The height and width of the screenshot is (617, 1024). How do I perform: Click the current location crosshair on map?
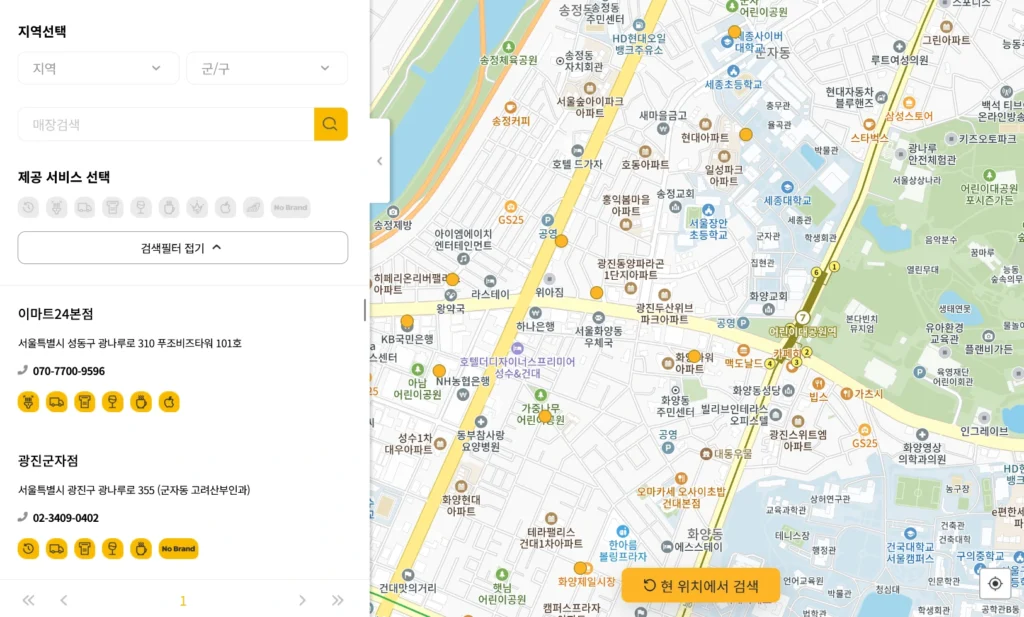click(x=995, y=584)
